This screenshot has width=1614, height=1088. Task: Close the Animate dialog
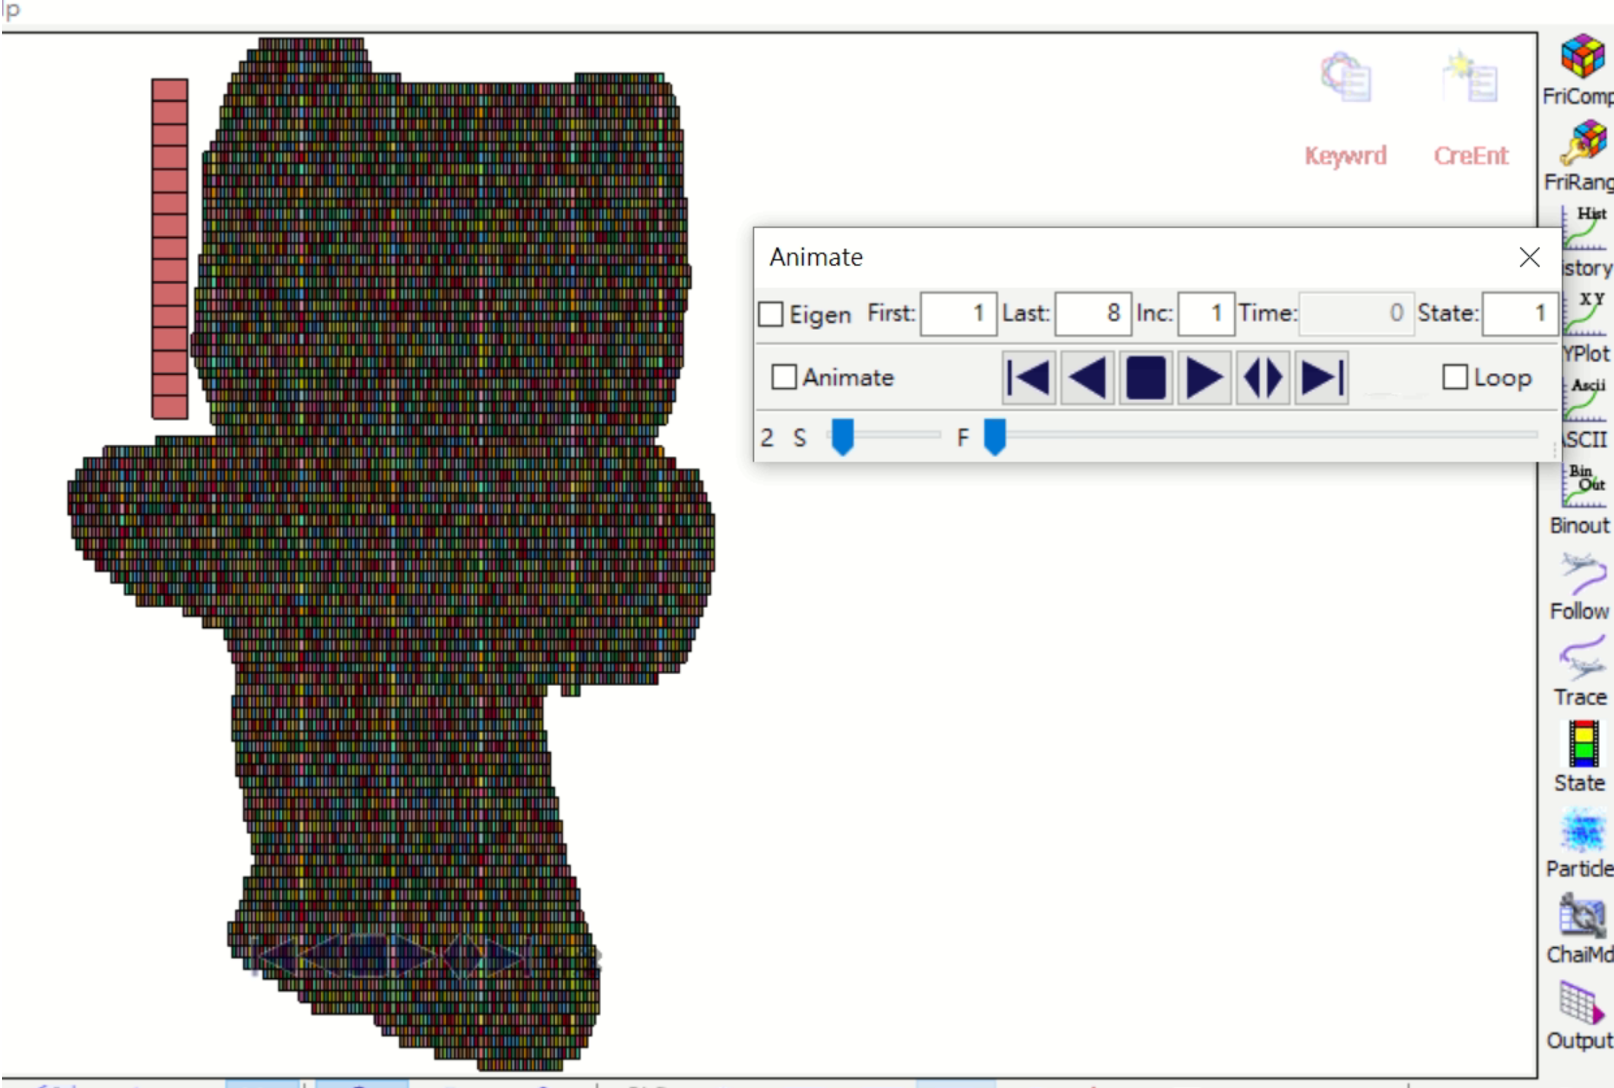click(x=1529, y=257)
